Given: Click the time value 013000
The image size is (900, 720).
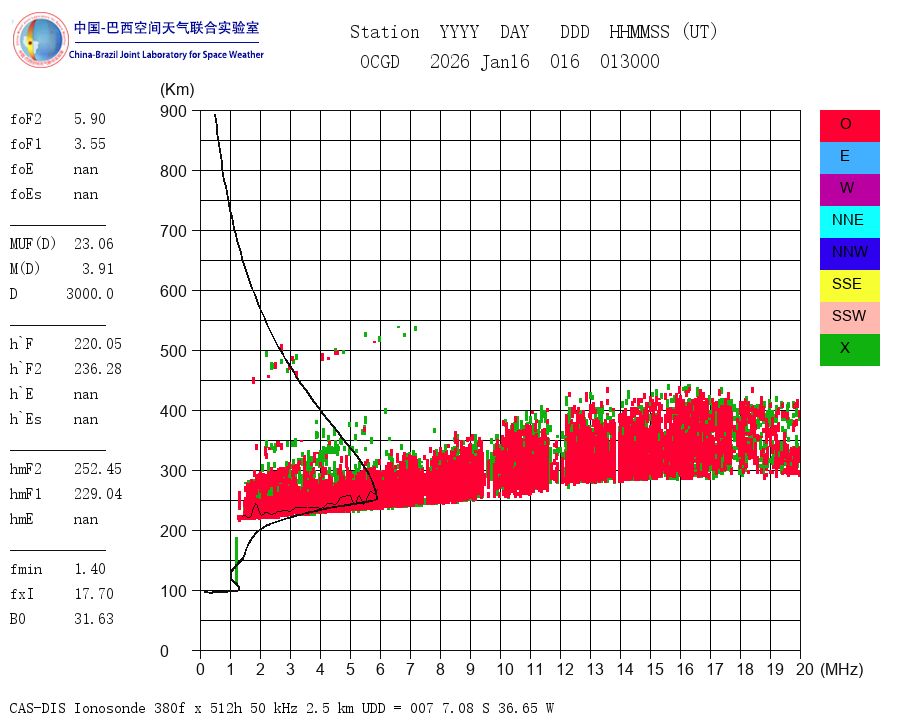Looking at the screenshot, I should [630, 61].
